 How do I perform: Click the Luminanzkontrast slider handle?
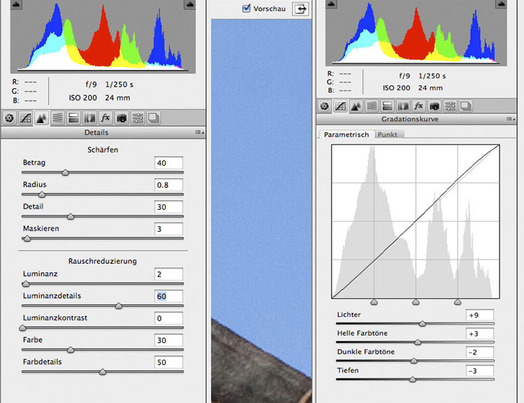point(23,328)
